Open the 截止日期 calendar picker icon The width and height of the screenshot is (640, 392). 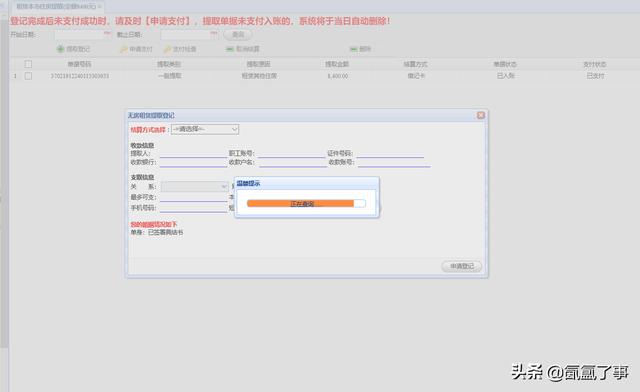(x=214, y=34)
